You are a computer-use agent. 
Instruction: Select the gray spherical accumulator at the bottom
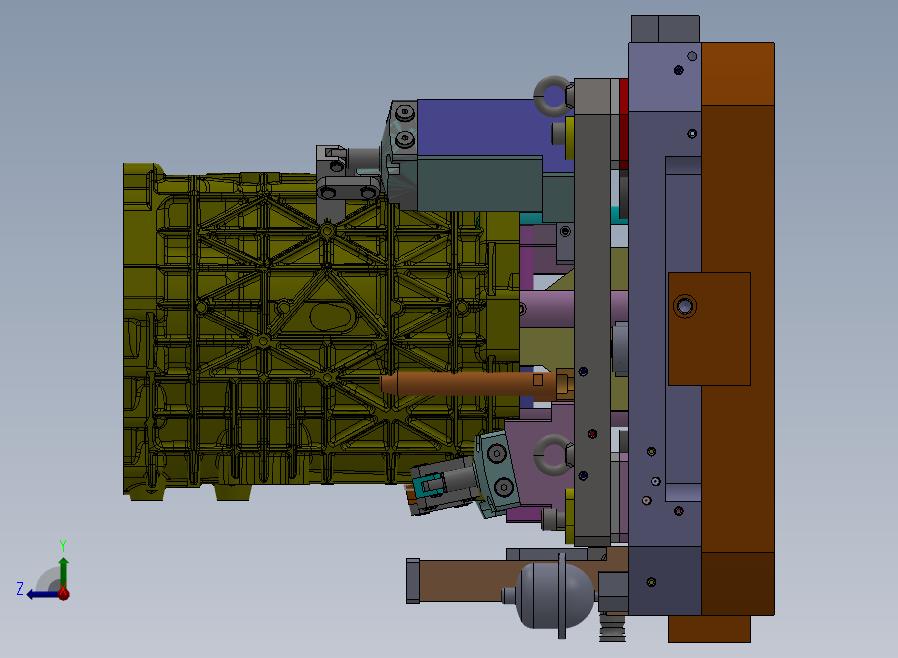tap(554, 596)
